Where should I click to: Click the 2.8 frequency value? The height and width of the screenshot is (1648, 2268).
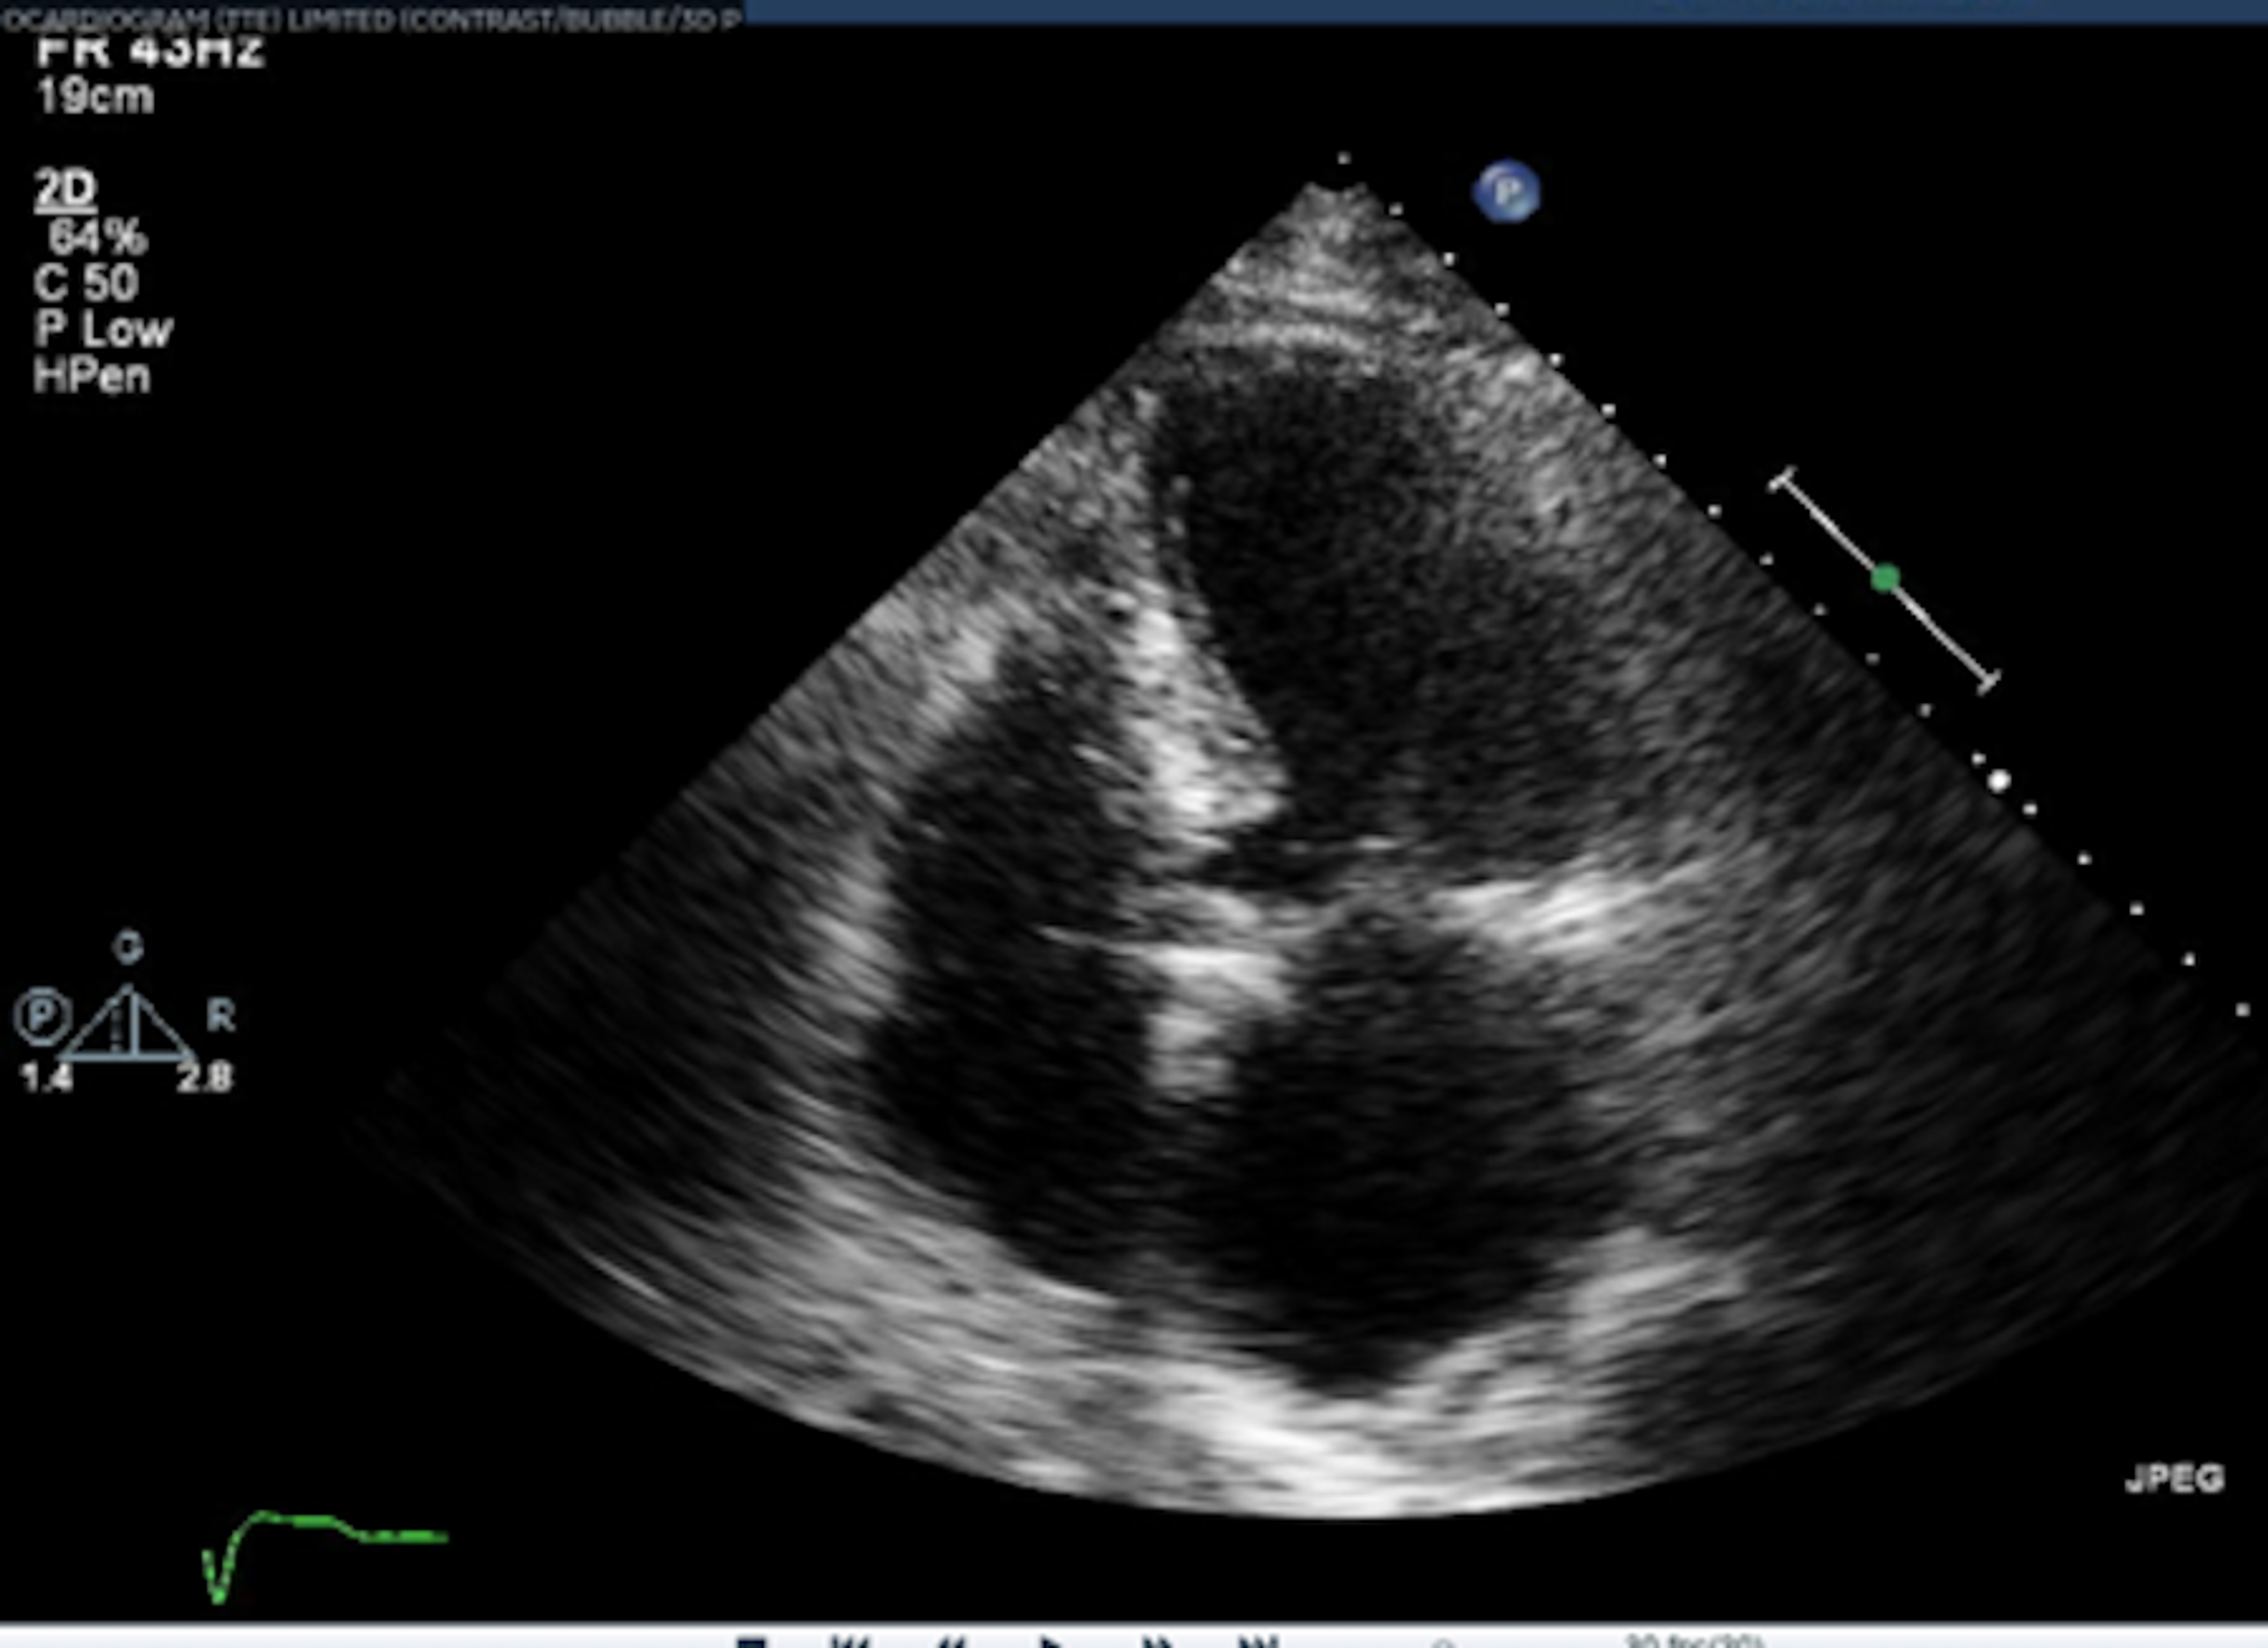205,1078
